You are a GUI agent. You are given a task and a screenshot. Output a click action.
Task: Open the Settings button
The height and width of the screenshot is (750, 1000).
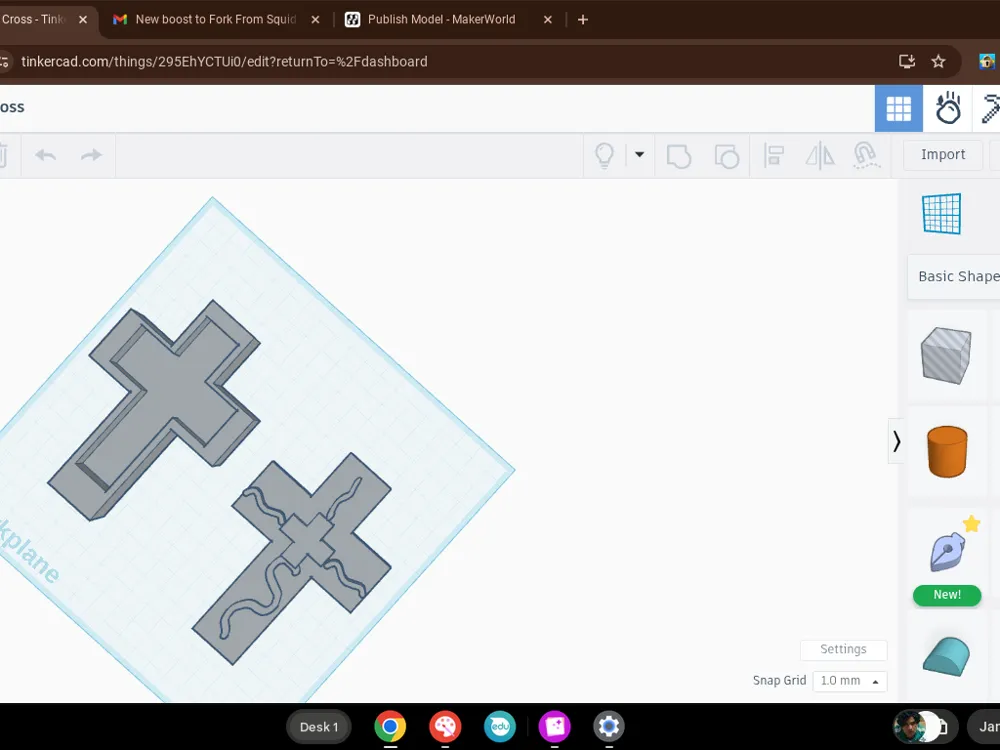click(x=843, y=649)
